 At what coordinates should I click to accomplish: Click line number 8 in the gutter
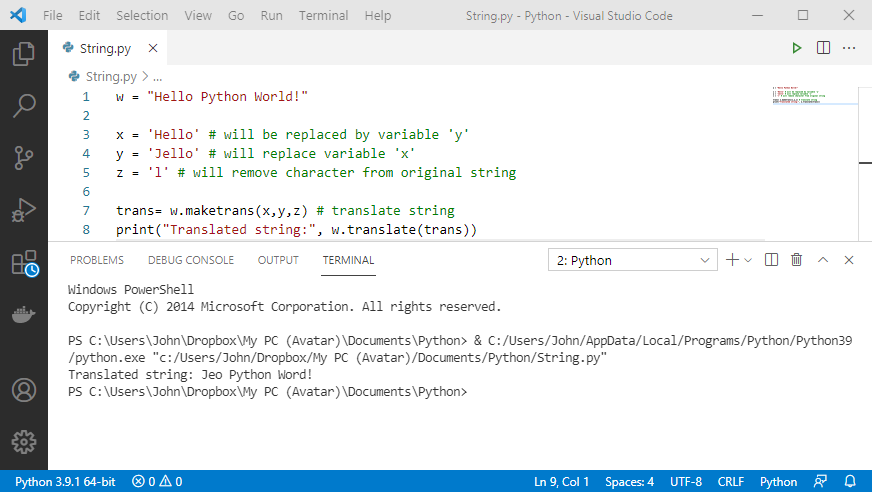click(x=86, y=230)
